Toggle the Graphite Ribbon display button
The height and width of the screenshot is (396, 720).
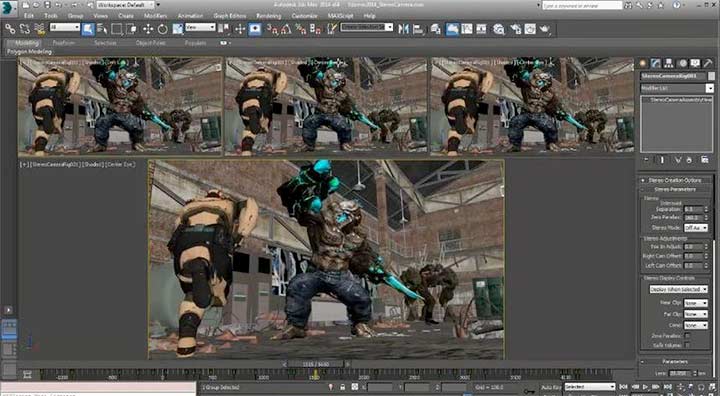click(452, 29)
